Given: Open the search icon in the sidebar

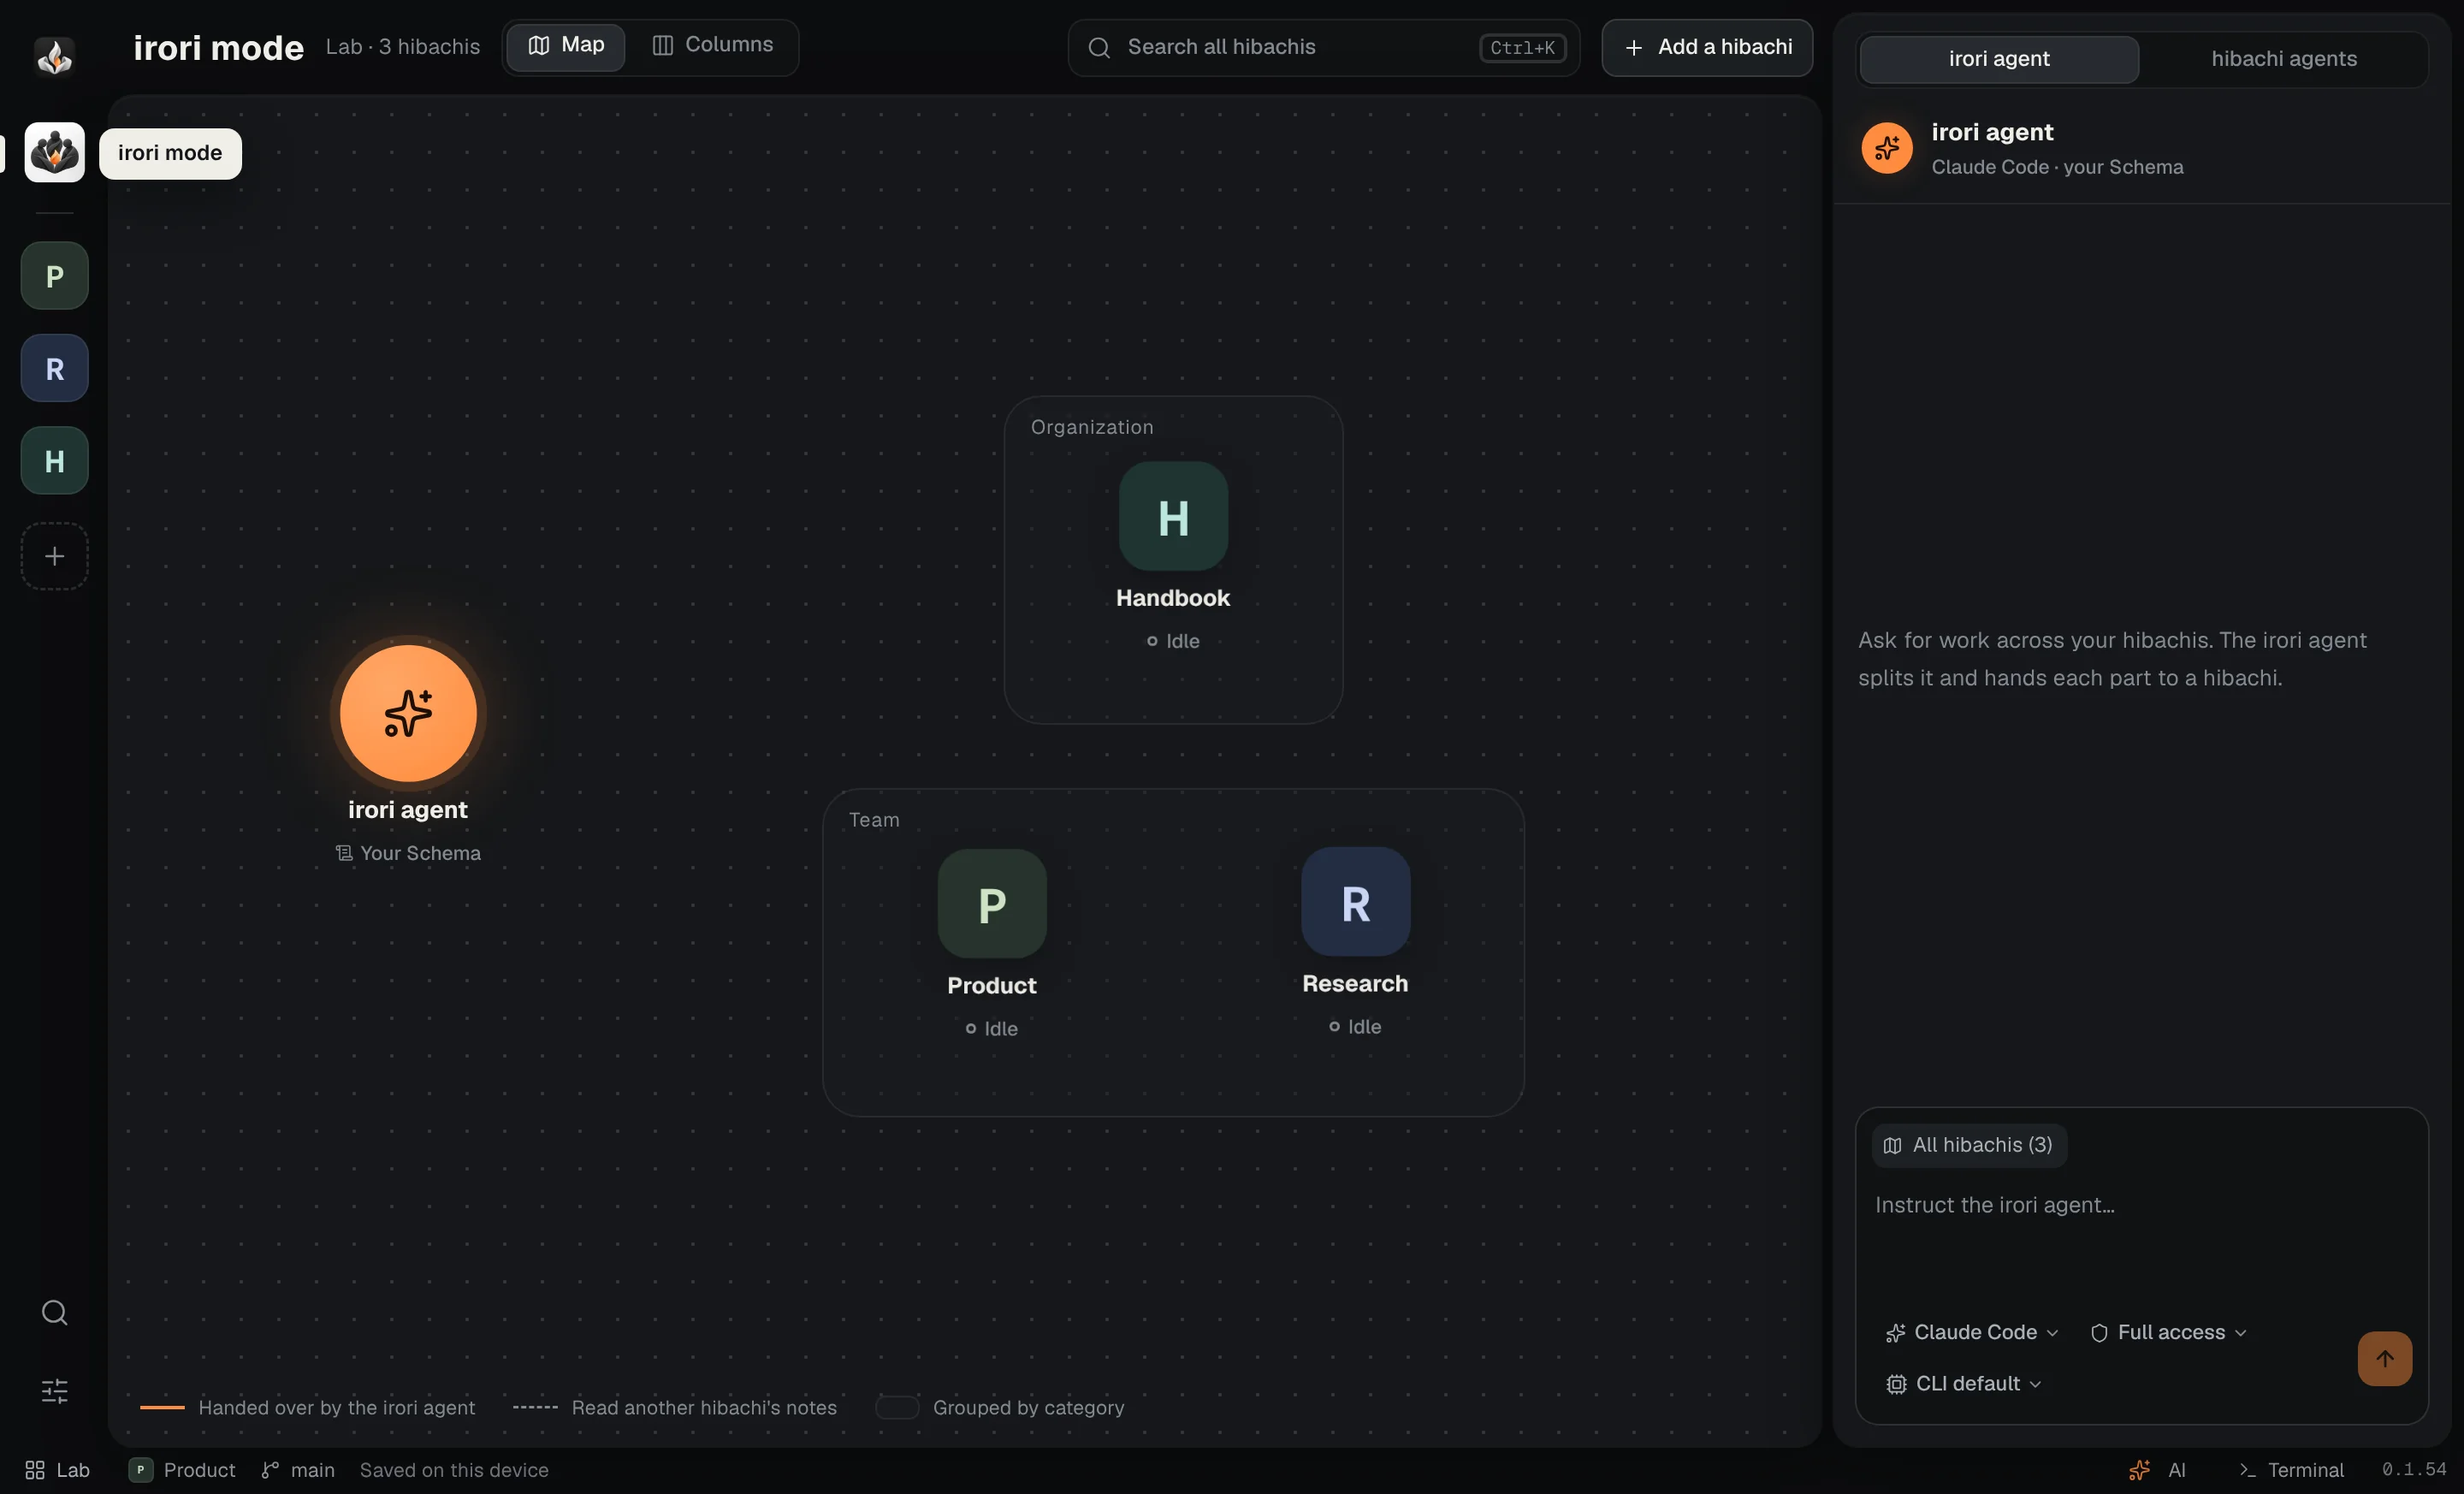Looking at the screenshot, I should (x=54, y=1312).
